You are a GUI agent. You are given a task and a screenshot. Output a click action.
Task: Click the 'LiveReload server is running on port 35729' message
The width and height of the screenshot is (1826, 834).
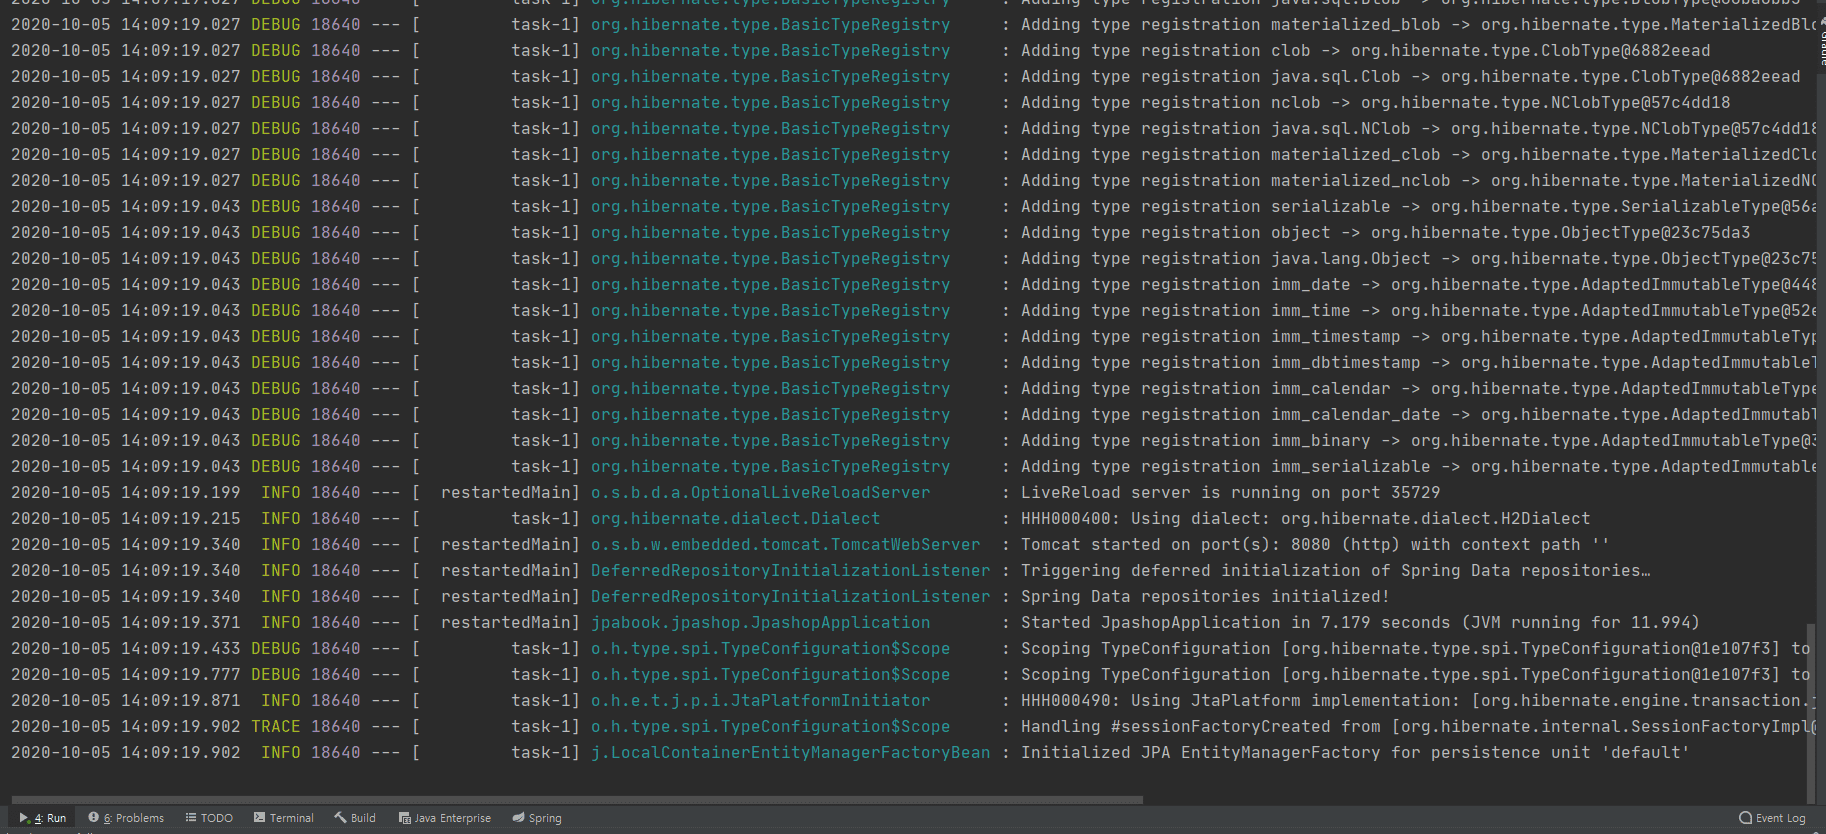(1230, 492)
